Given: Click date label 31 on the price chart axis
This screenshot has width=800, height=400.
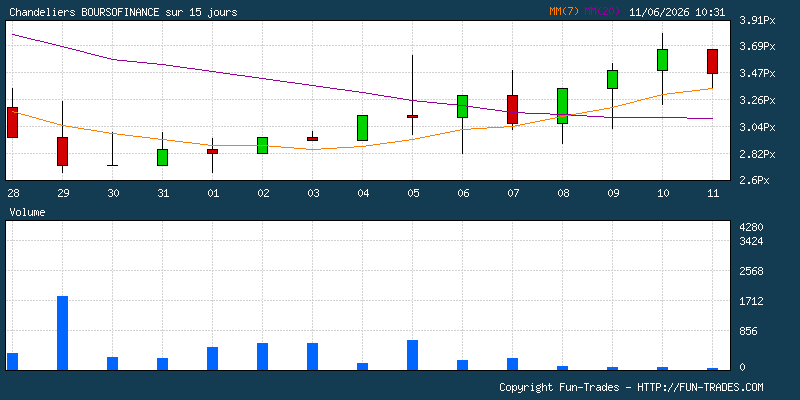Looking at the screenshot, I should coord(163,193).
